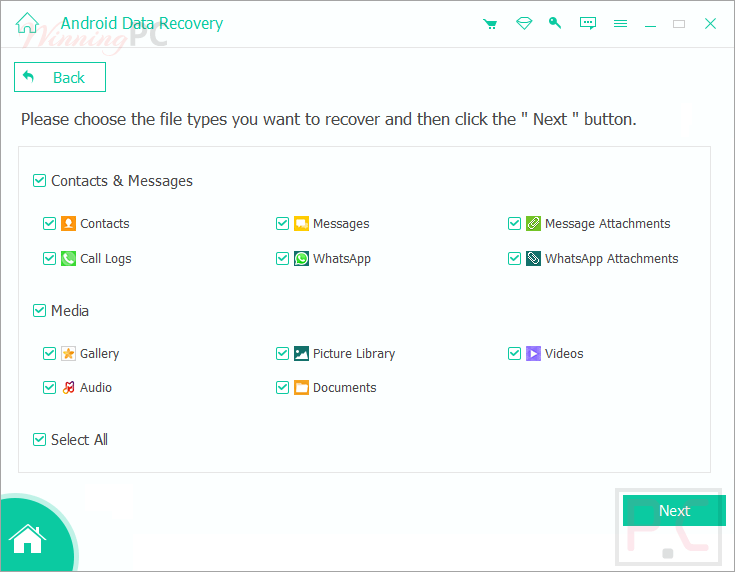This screenshot has height=572, width=735.
Task: Click the orange Contacts person icon
Action: [68, 224]
